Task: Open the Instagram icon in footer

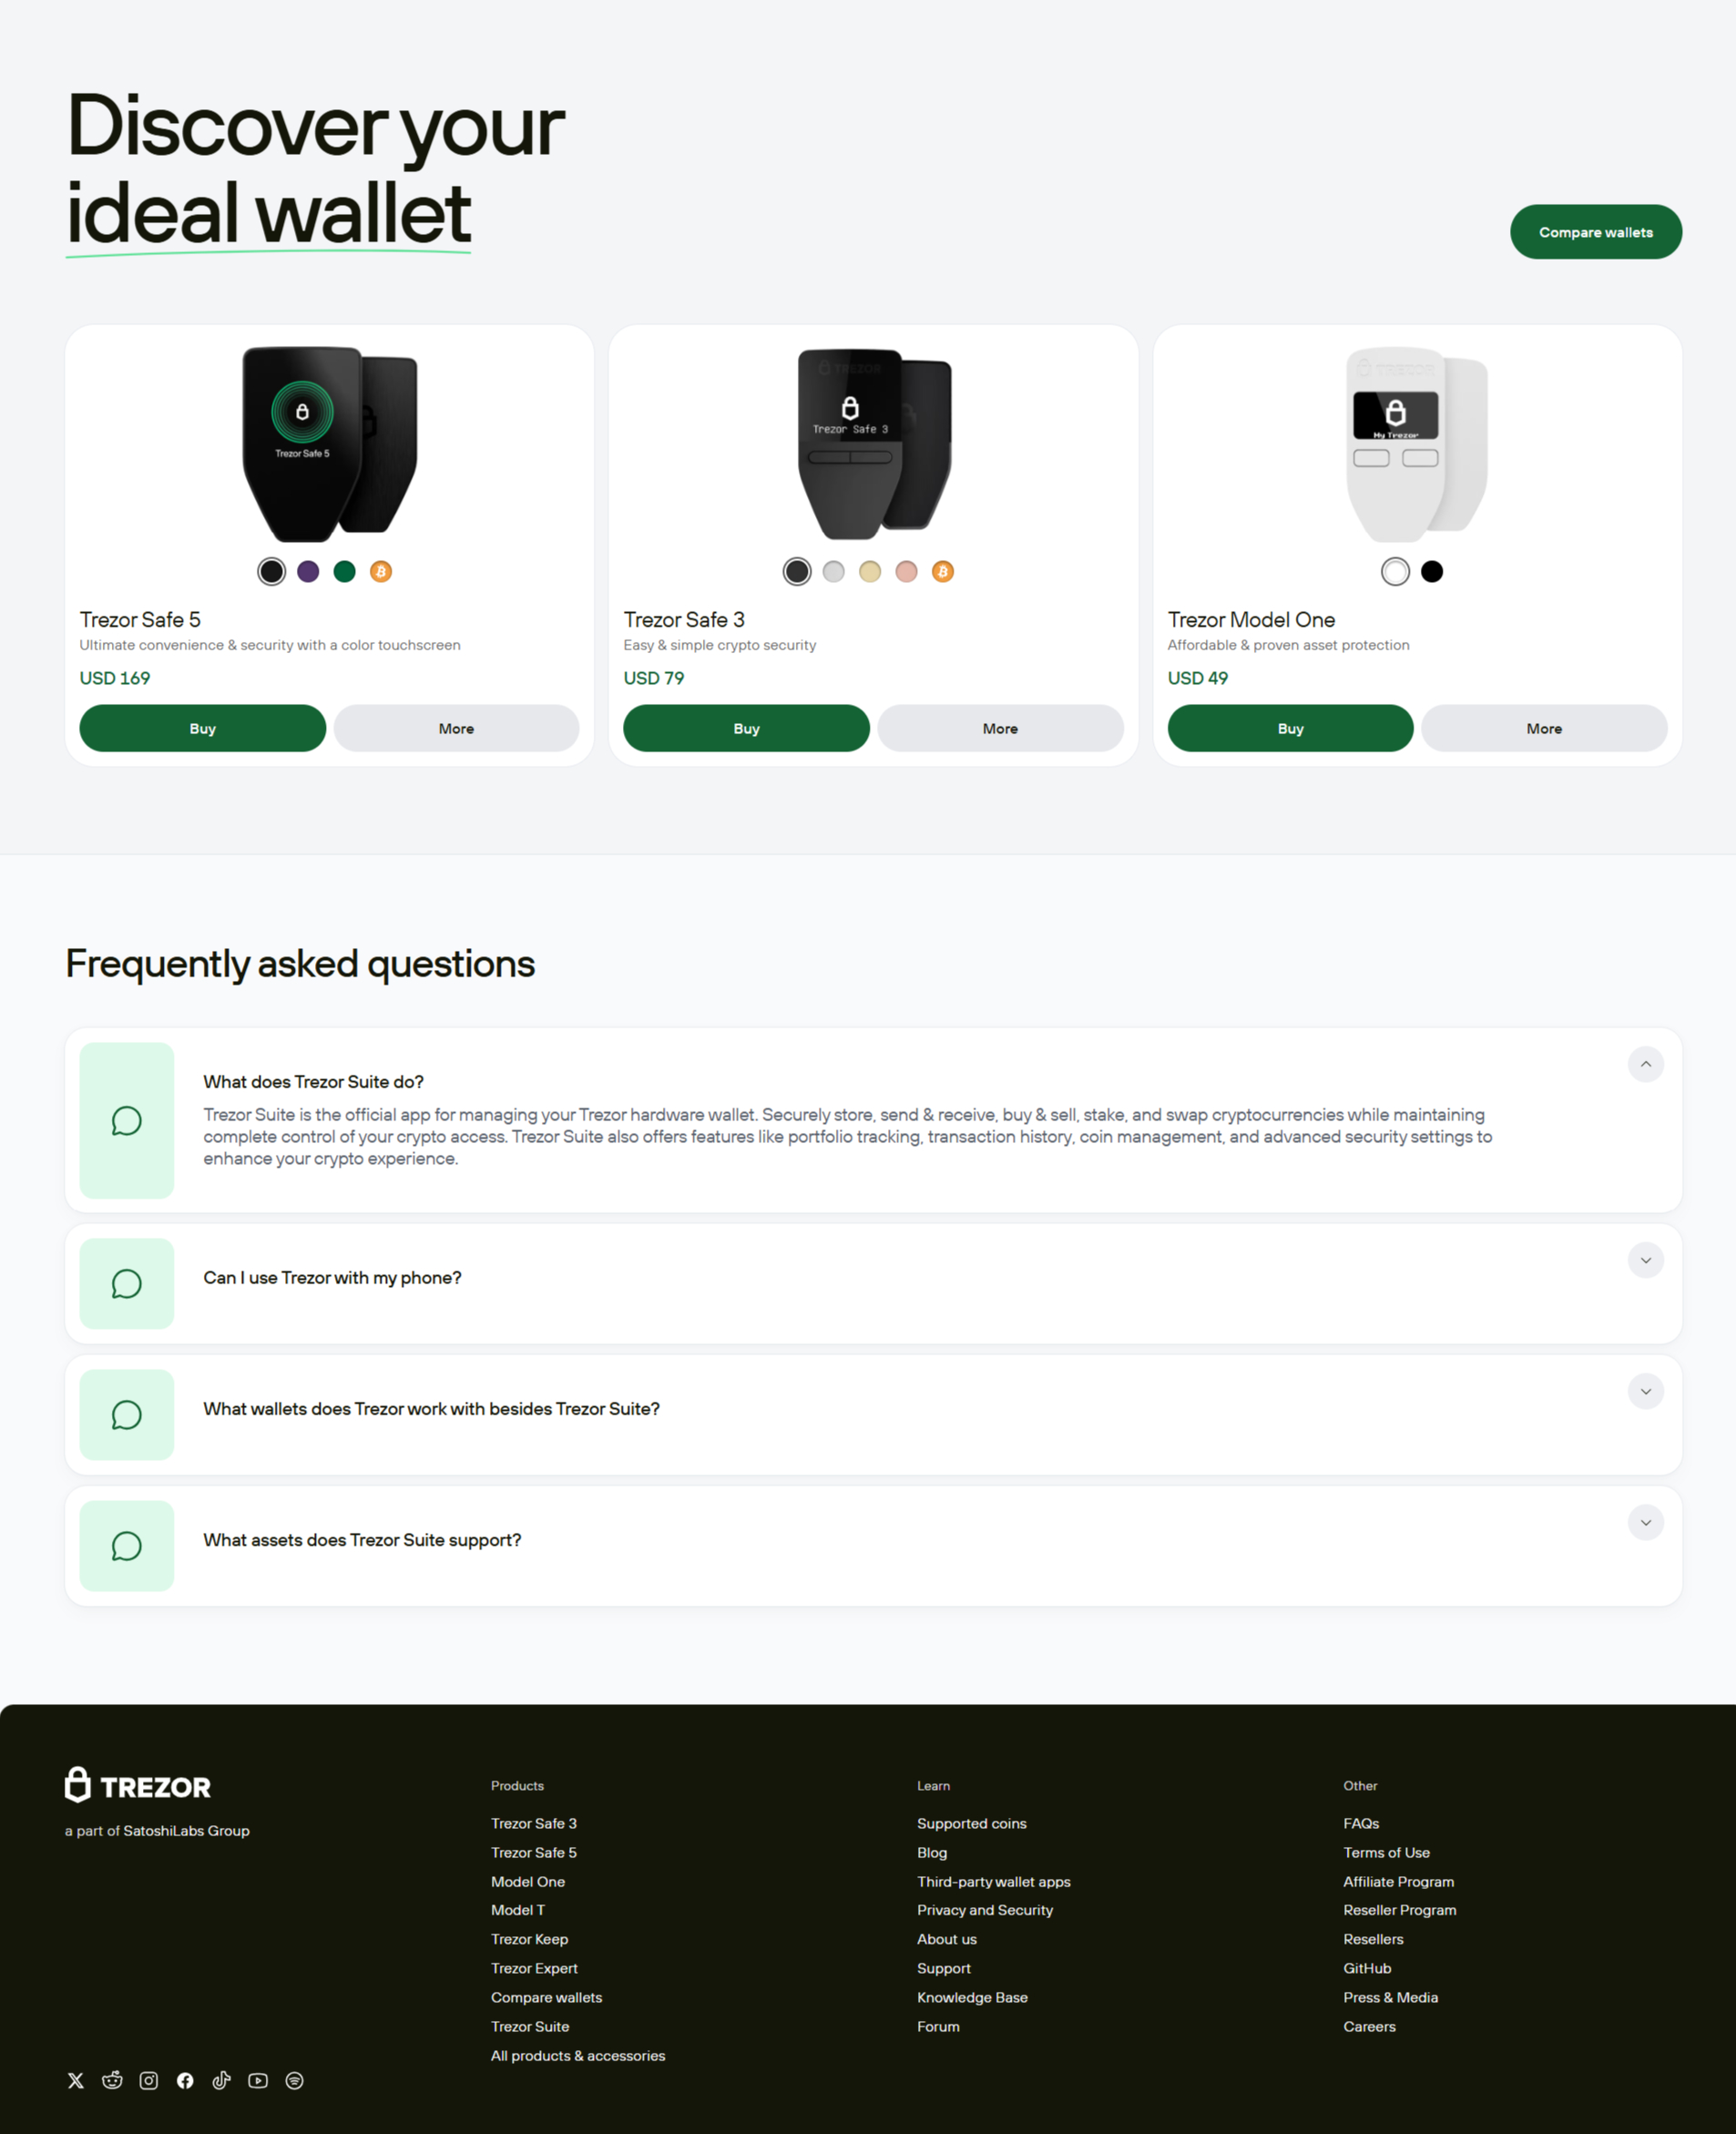Action: [x=149, y=2080]
